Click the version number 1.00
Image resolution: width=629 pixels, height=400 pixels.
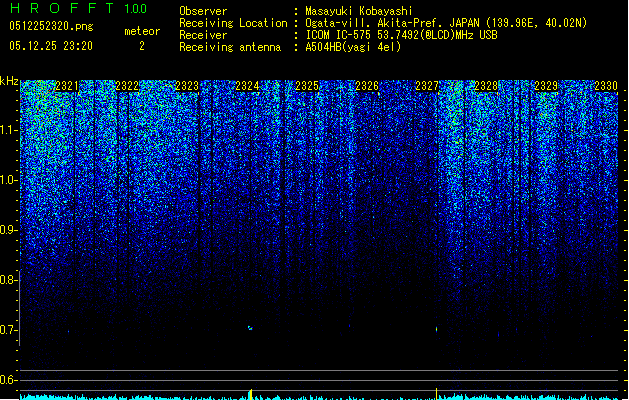(x=136, y=8)
